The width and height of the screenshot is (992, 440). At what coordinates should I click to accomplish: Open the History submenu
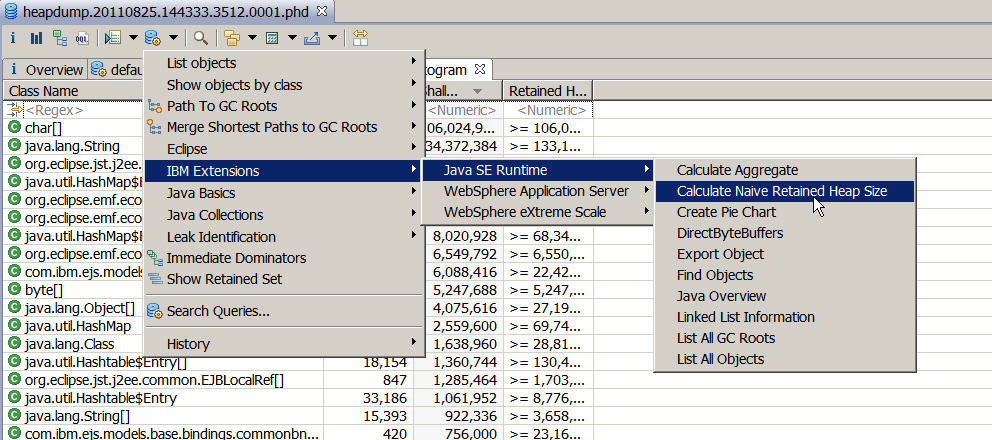click(x=283, y=344)
